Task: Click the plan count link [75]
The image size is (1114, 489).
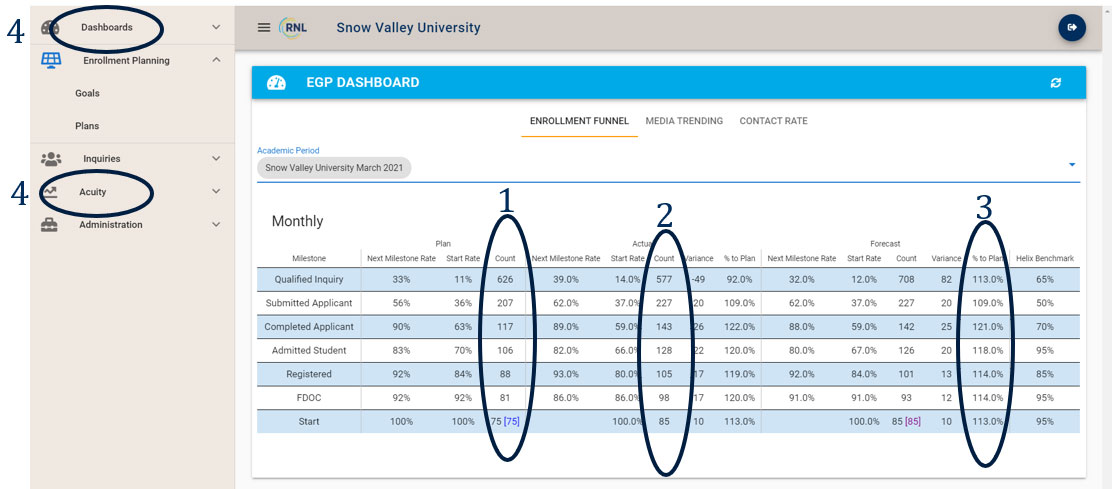Action: click(512, 421)
